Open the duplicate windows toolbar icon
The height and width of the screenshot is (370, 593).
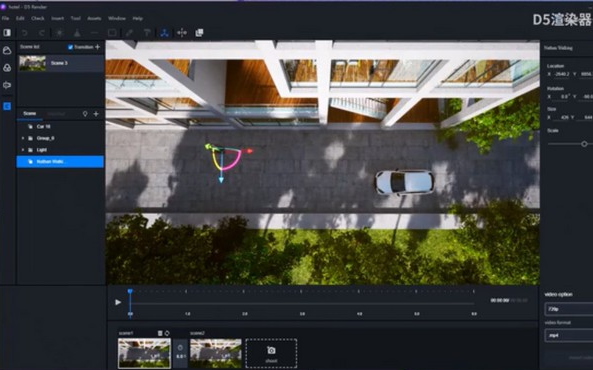click(199, 33)
